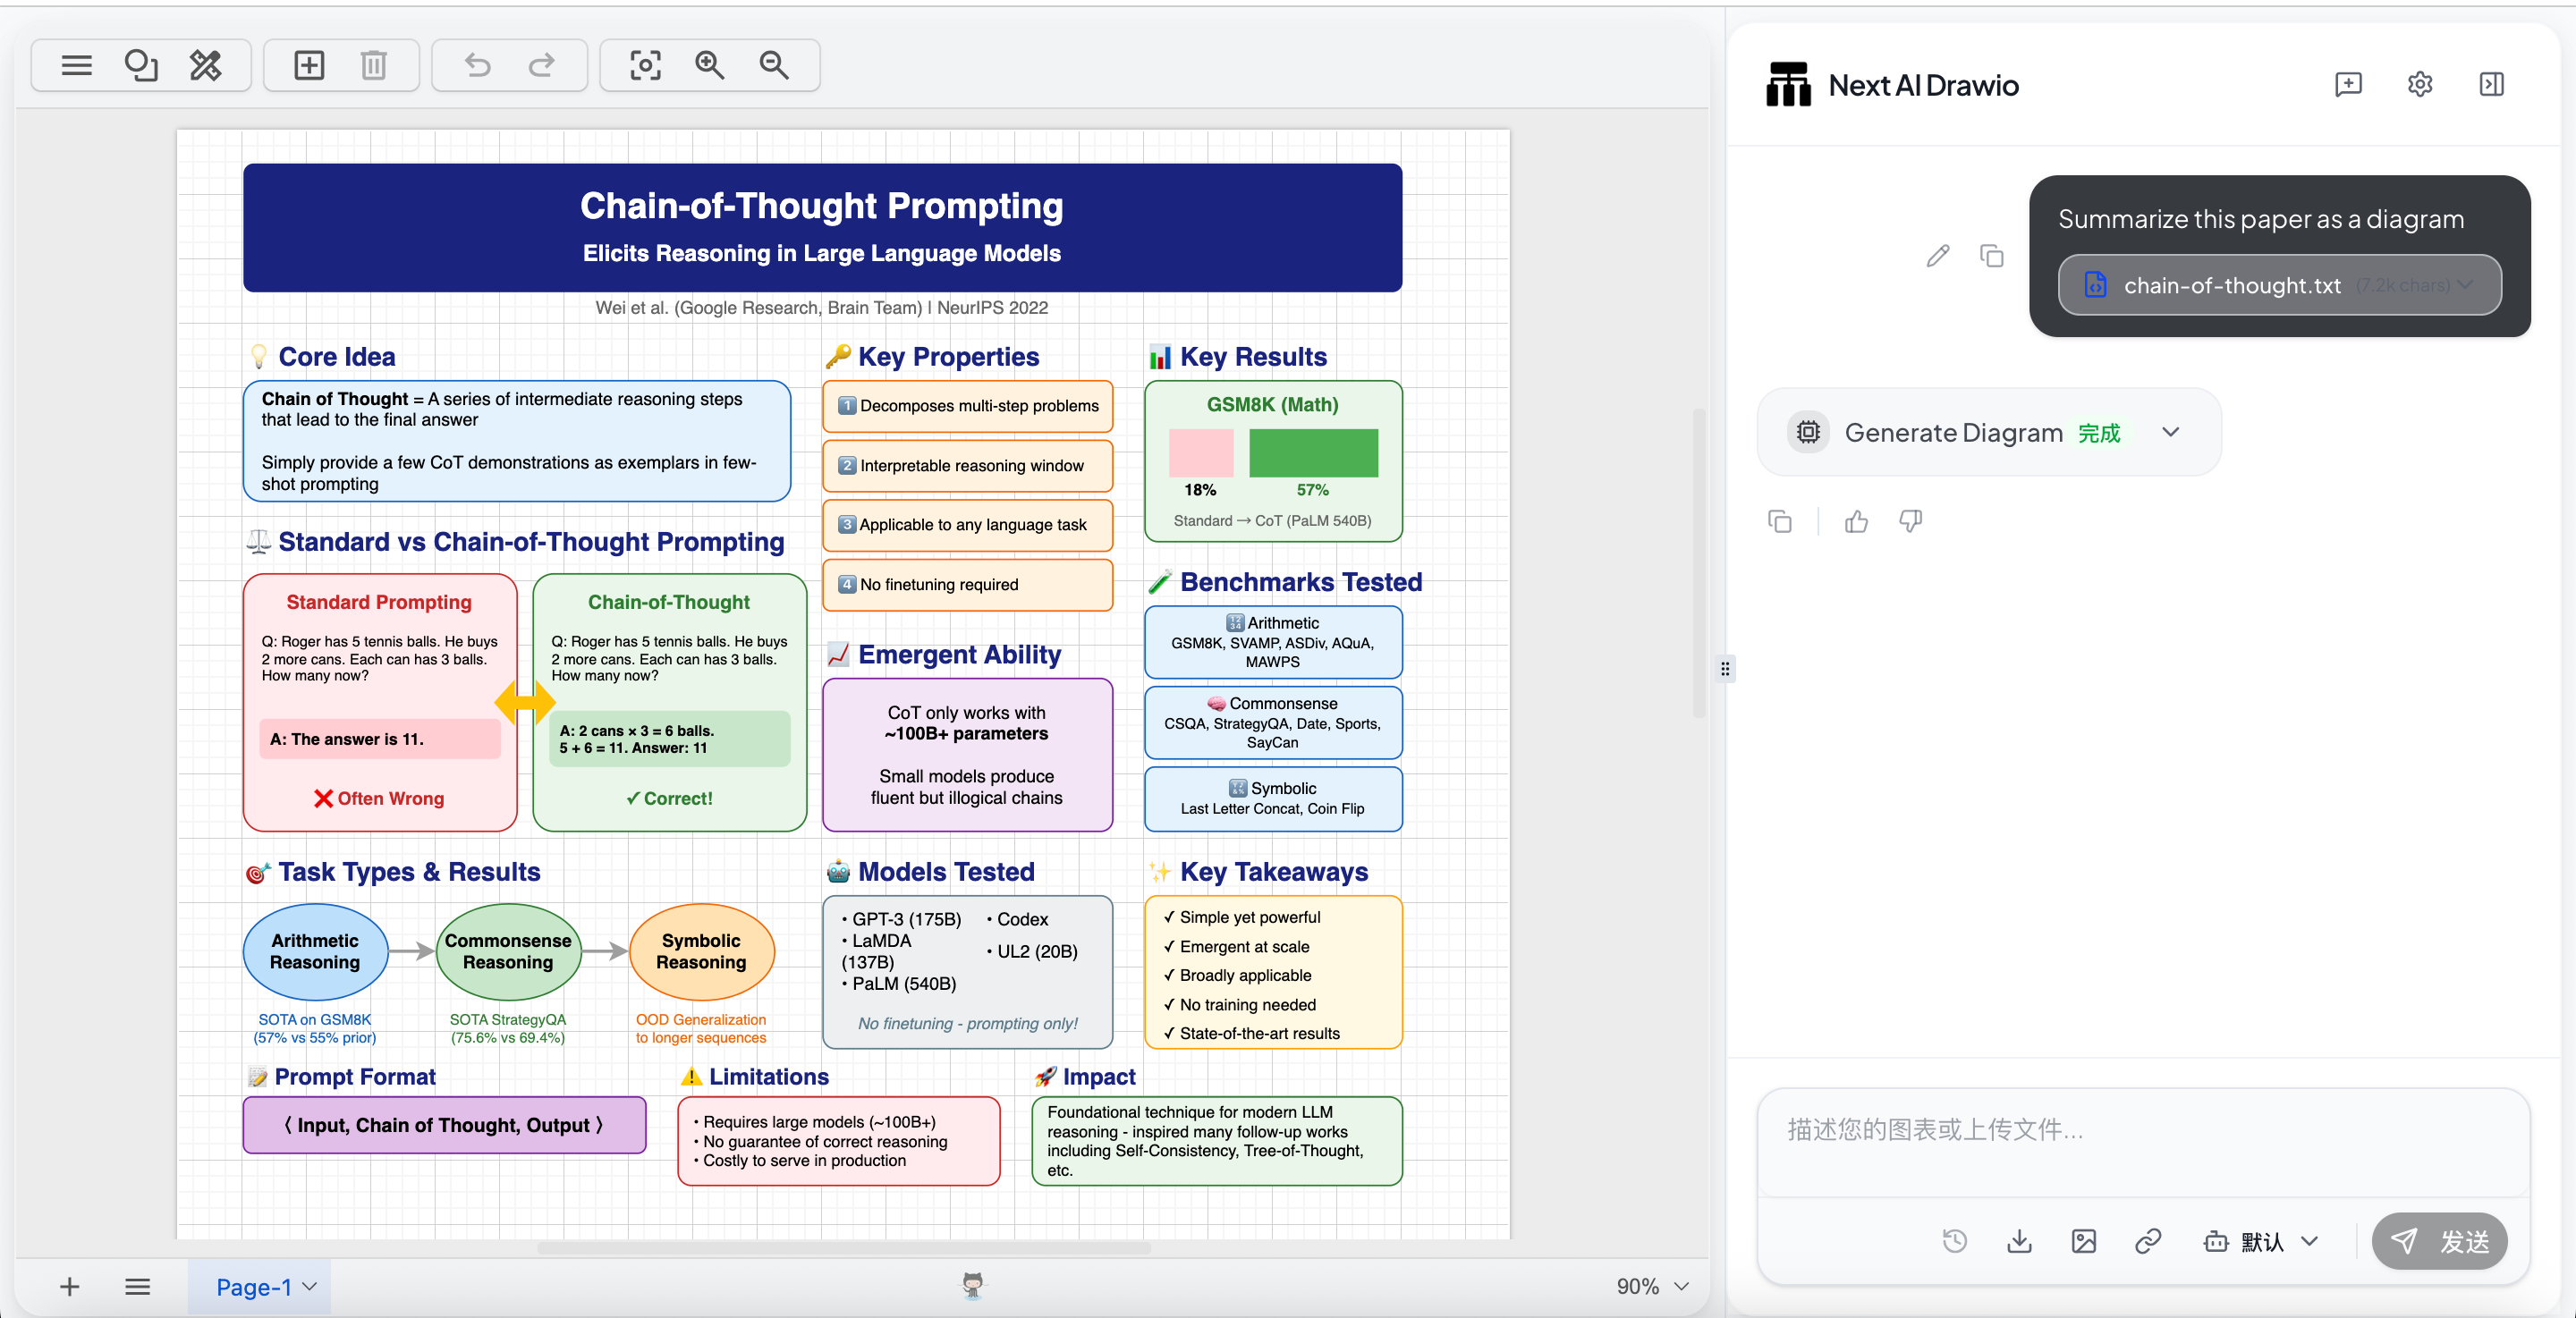Screen dimensions: 2576x1318
Task: Click the shapes panel icon
Action: [141, 66]
